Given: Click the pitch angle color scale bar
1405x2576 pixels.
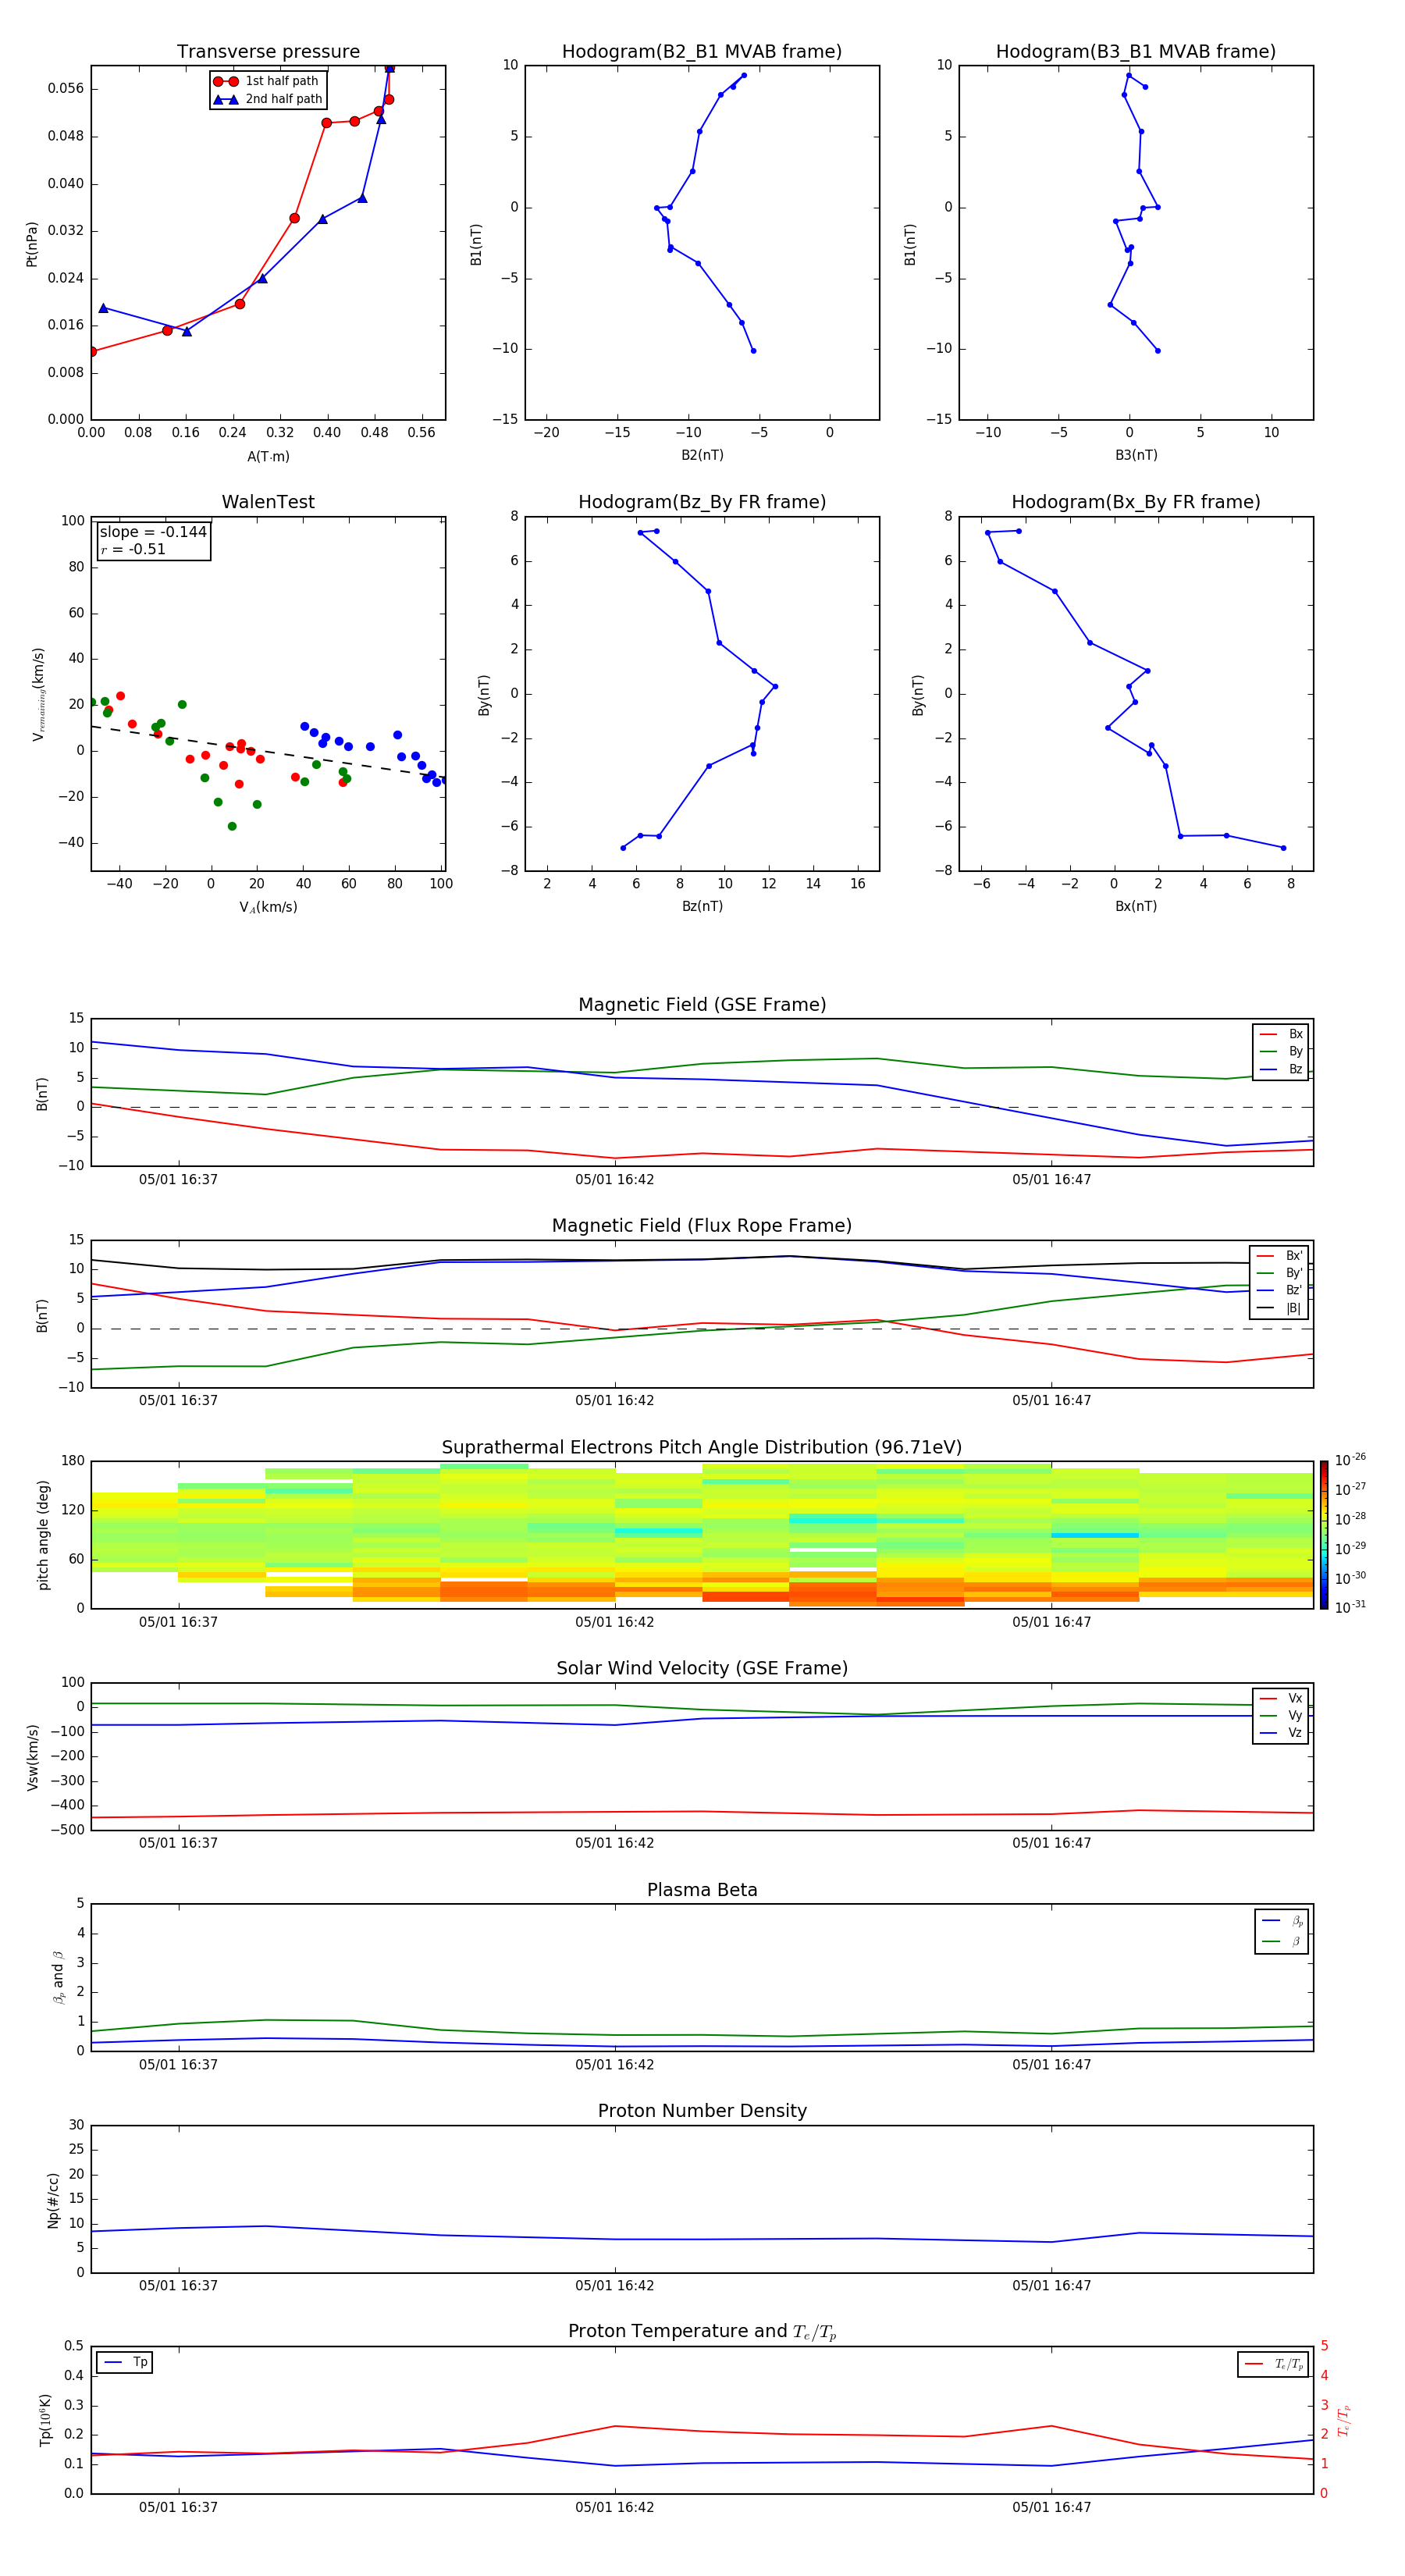Looking at the screenshot, I should (x=1323, y=1534).
